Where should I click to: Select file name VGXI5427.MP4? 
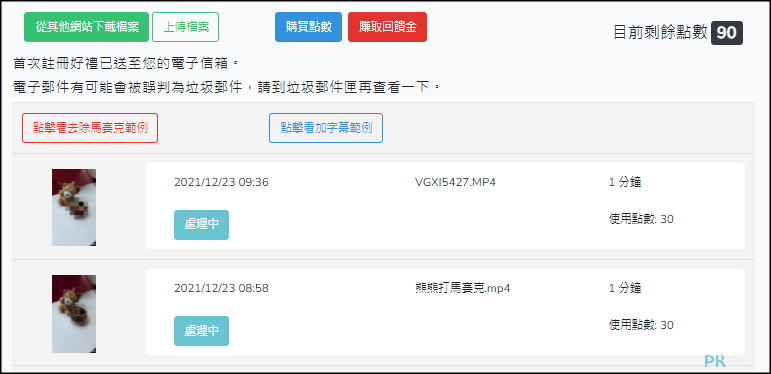(455, 182)
